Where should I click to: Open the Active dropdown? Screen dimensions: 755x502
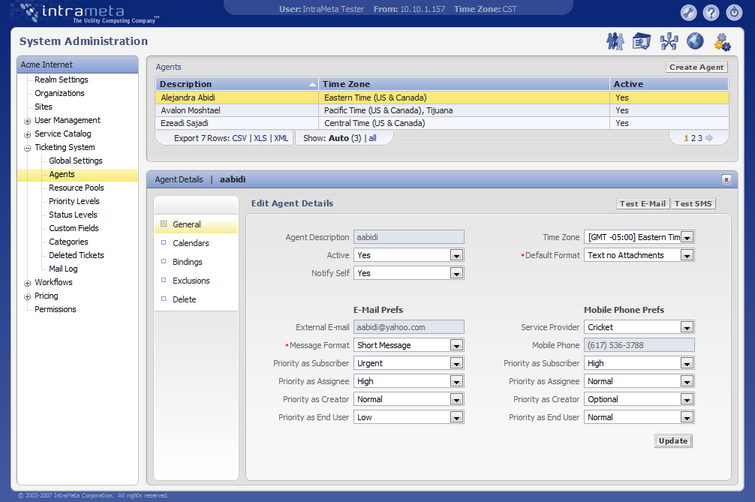[x=456, y=255]
